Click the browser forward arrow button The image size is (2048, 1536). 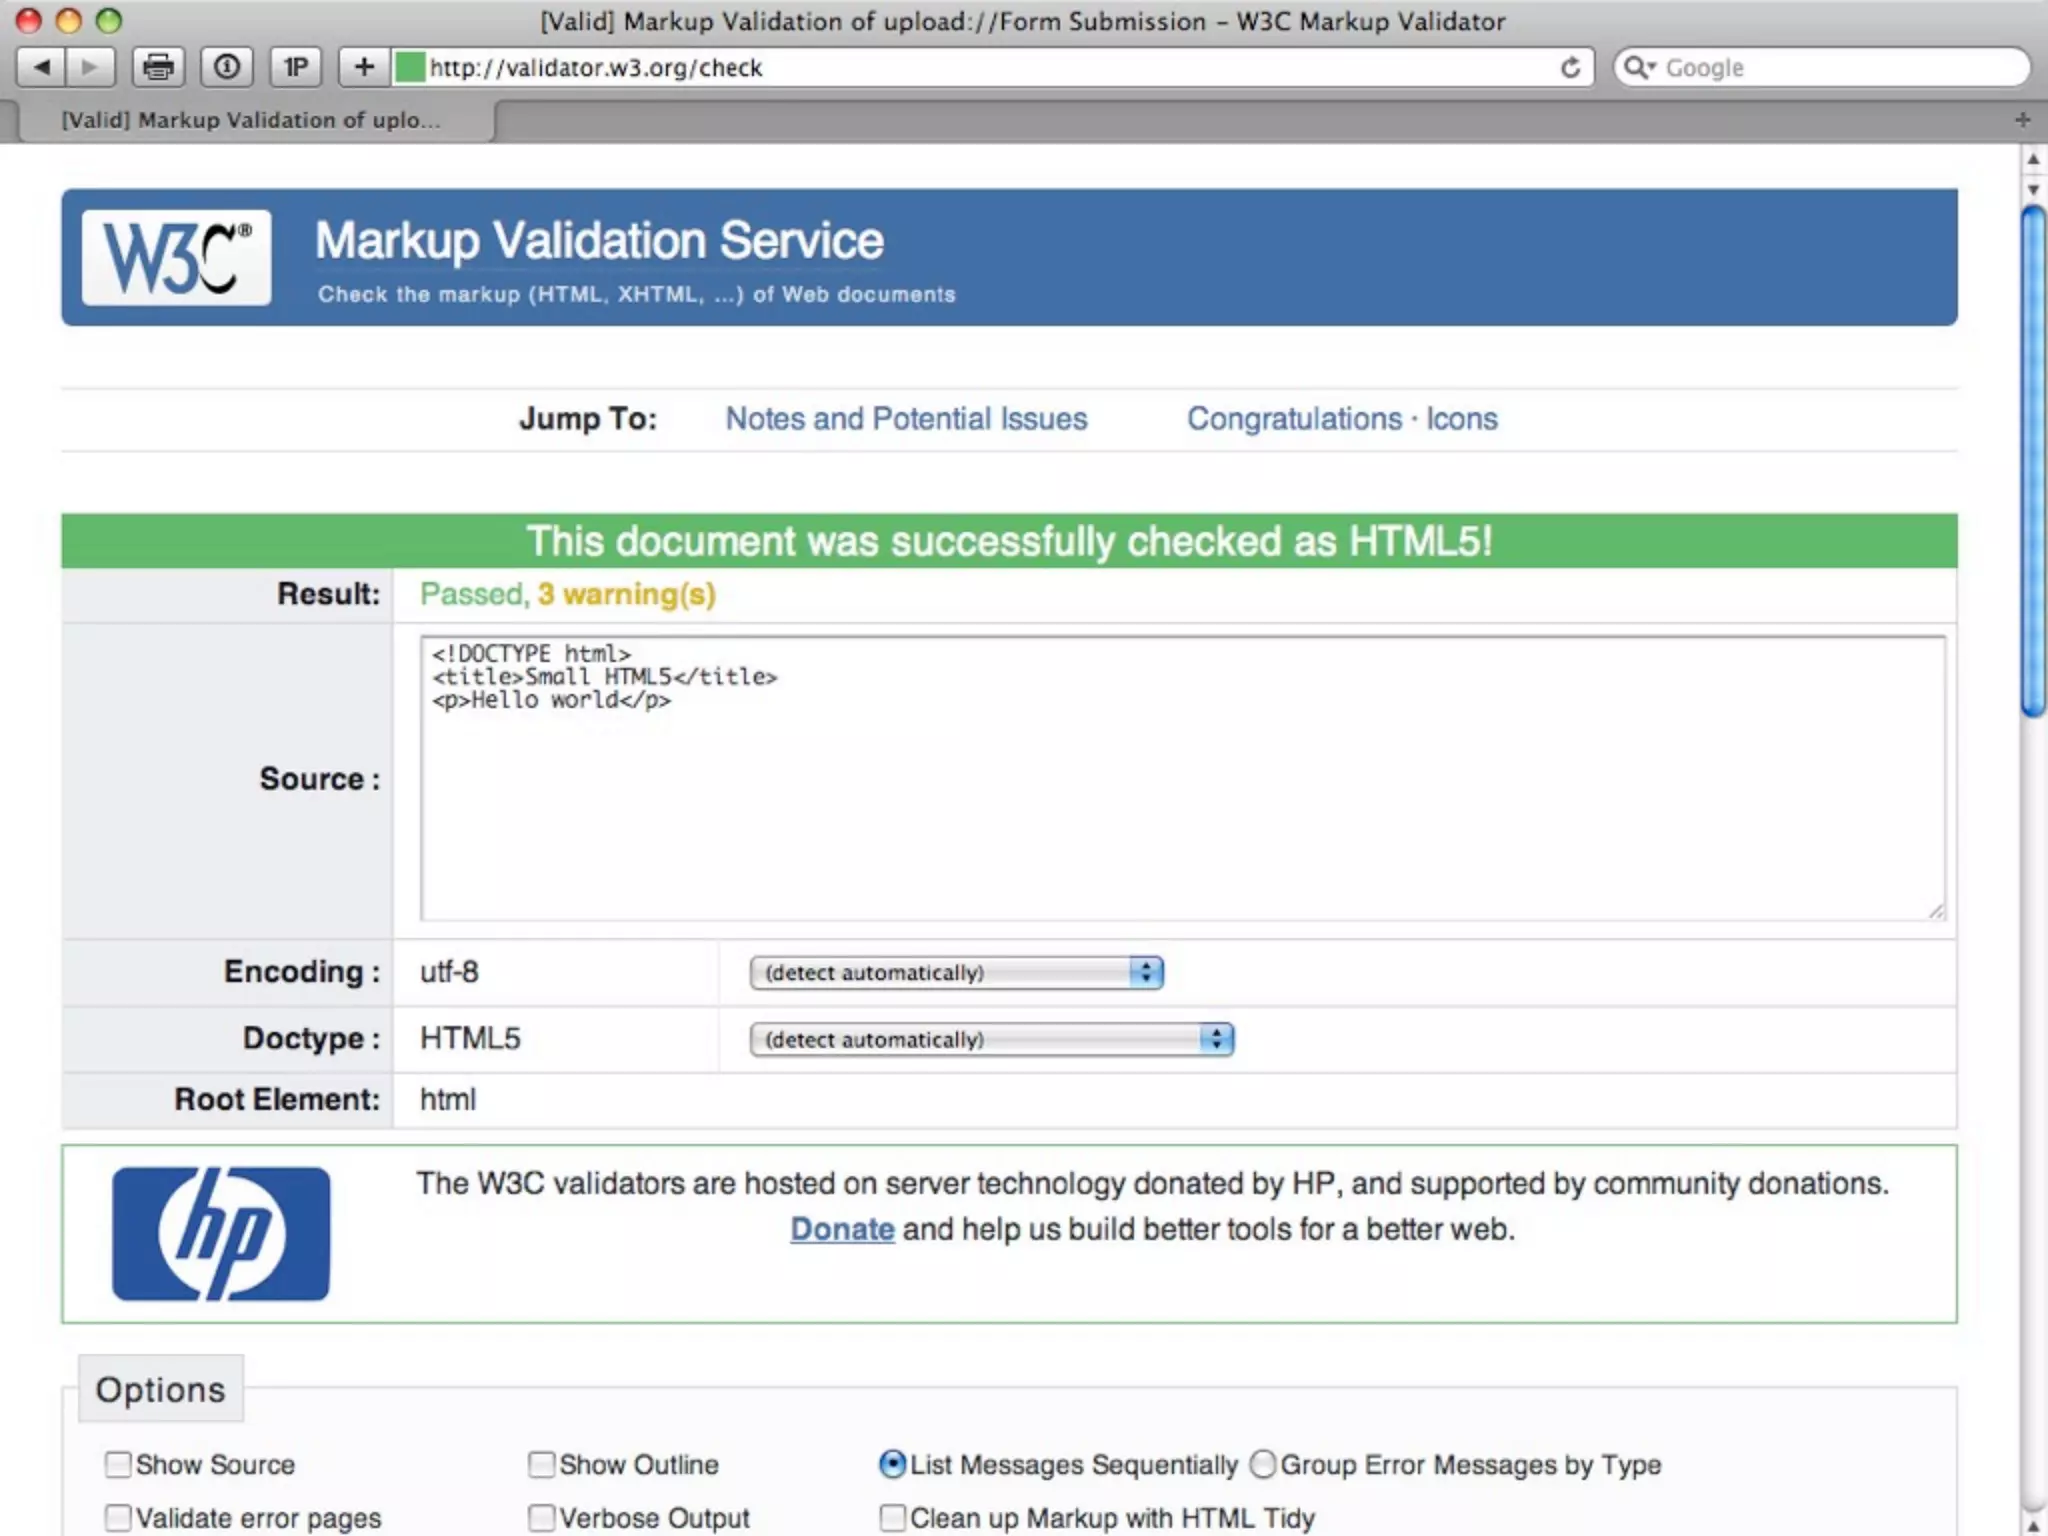coord(90,67)
